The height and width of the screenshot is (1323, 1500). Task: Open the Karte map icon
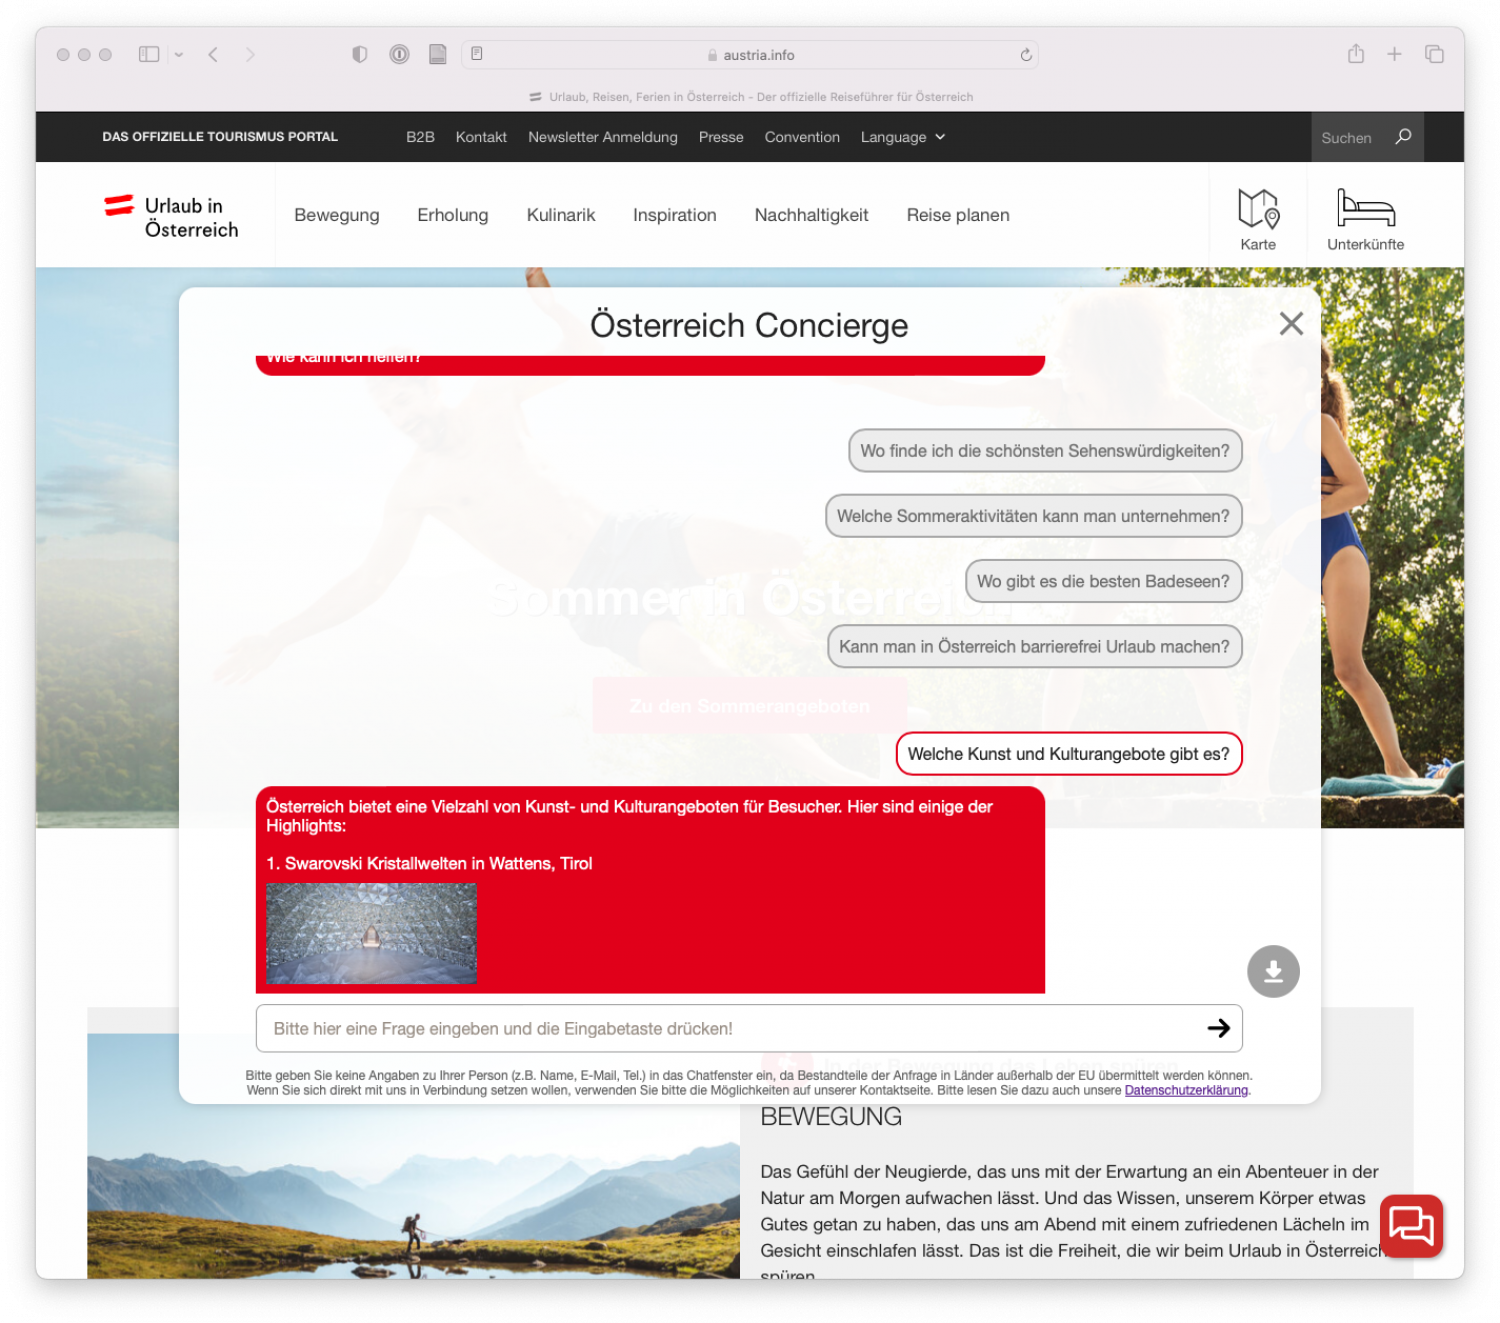coord(1258,219)
